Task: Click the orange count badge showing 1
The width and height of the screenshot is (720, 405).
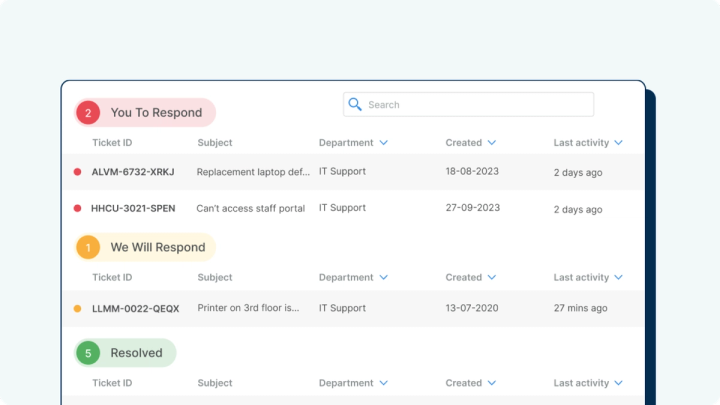Action: [x=88, y=247]
